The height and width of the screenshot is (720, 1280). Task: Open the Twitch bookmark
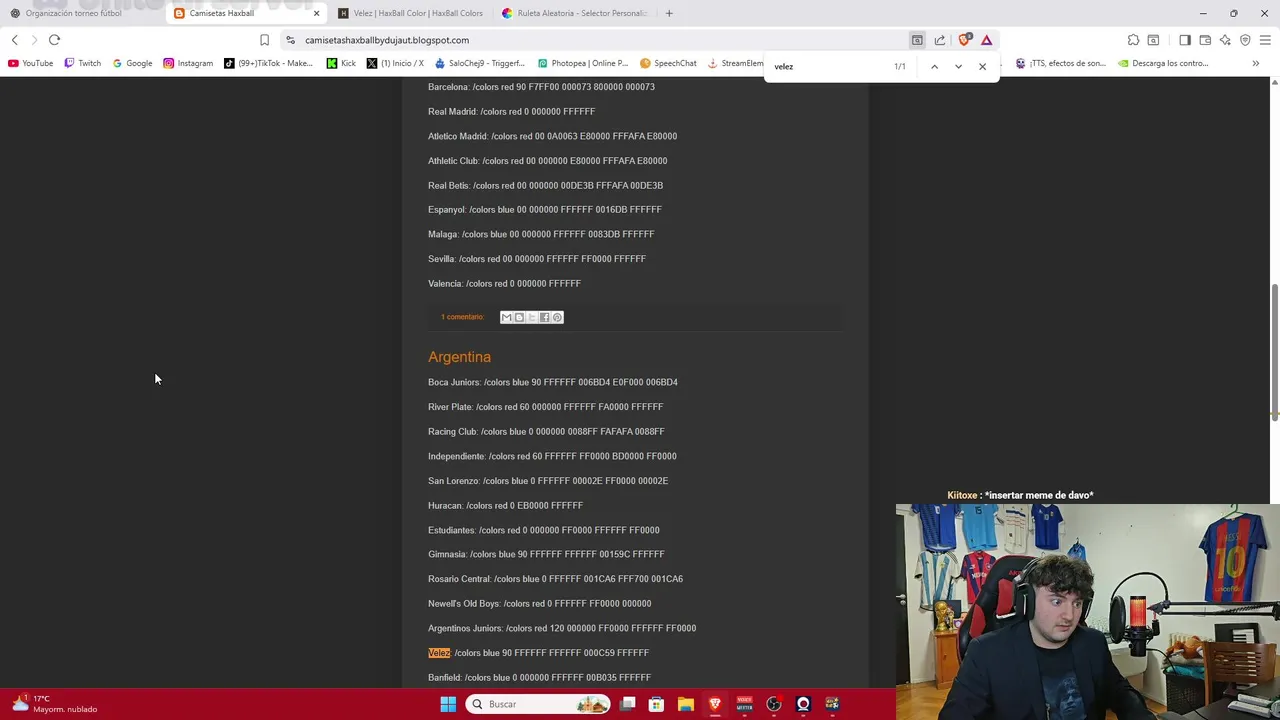point(82,63)
